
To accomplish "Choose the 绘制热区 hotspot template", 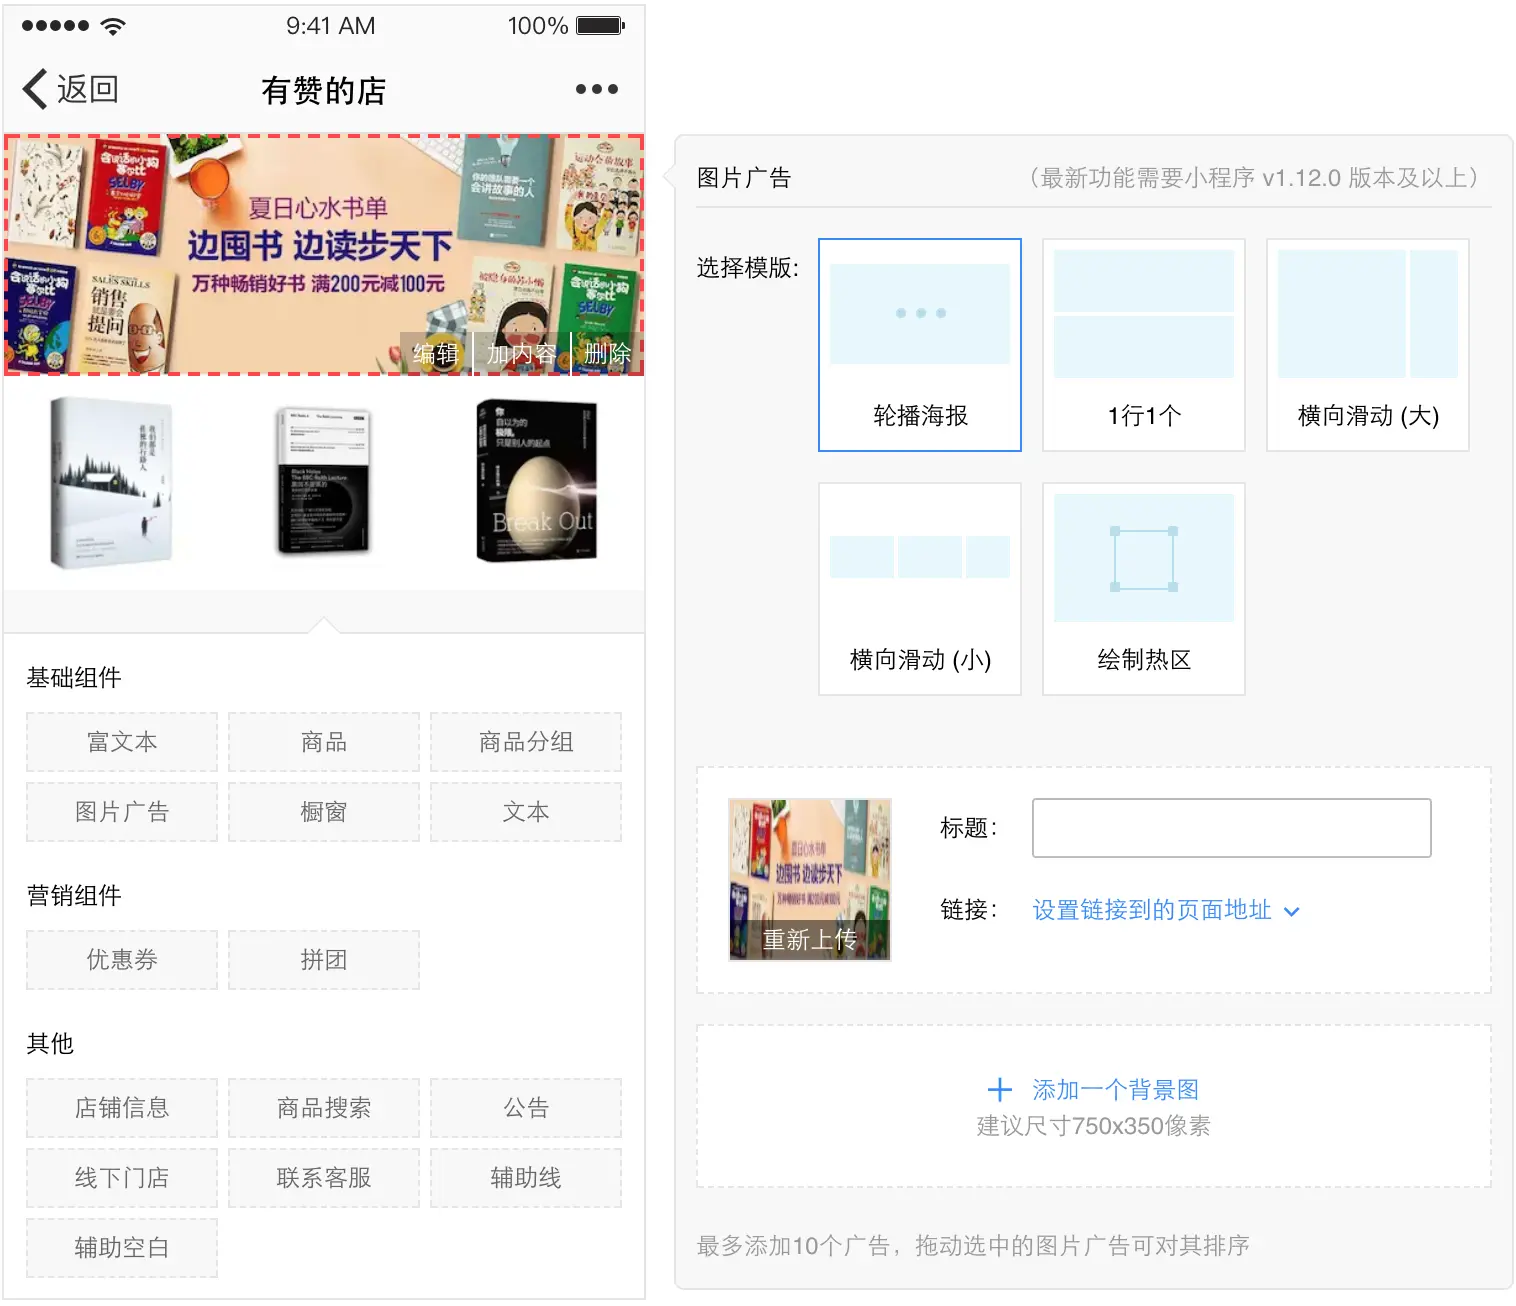I will click(x=1144, y=589).
